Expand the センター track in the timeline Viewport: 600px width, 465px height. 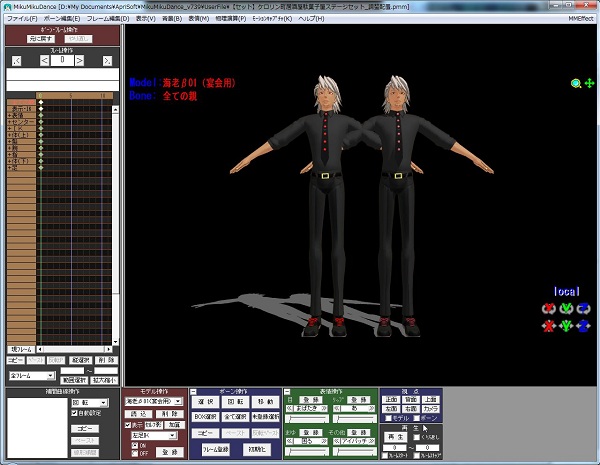point(10,122)
